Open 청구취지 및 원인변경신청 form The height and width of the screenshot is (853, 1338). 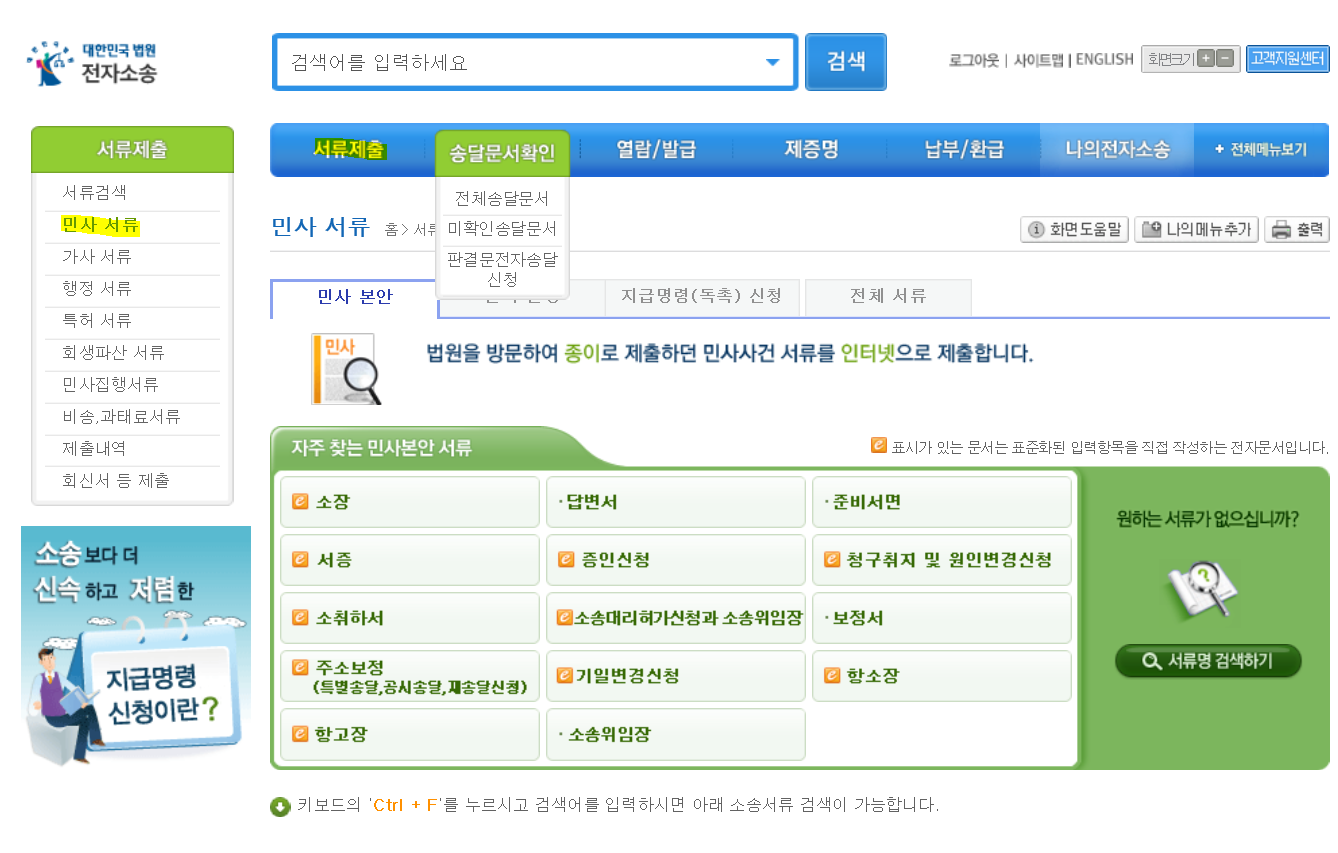pyautogui.click(x=942, y=560)
